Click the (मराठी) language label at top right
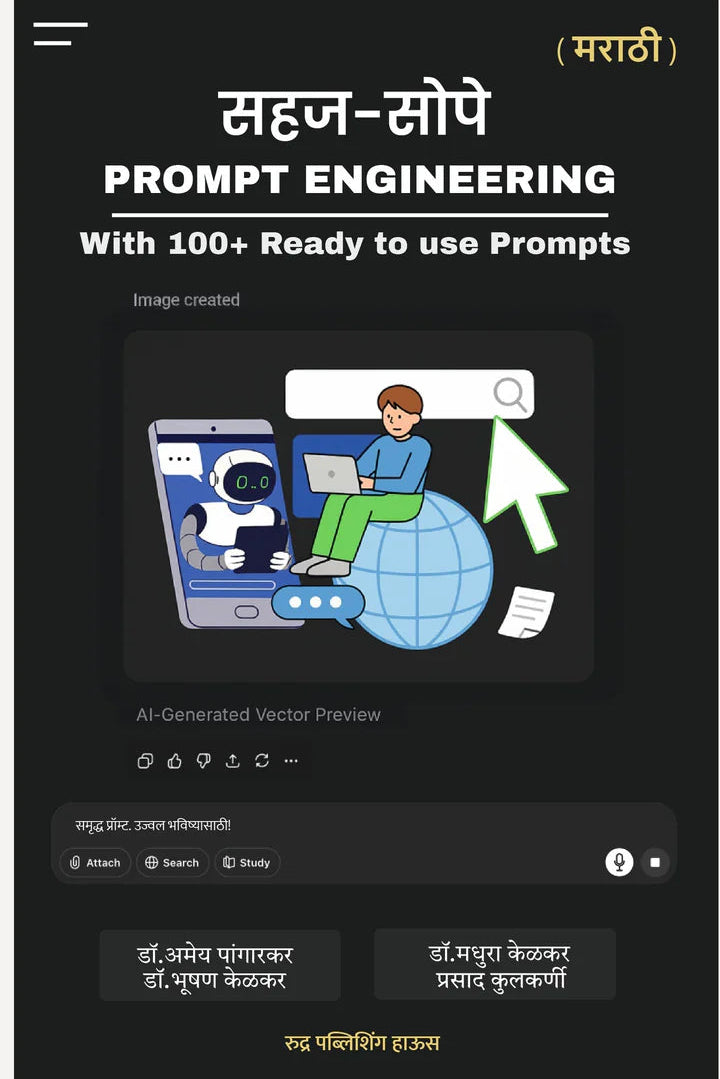 click(x=616, y=48)
